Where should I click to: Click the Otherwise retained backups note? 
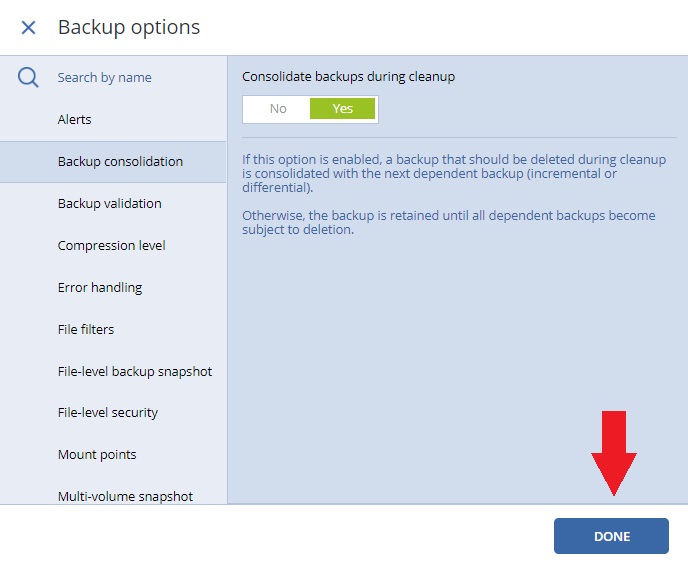tap(449, 222)
